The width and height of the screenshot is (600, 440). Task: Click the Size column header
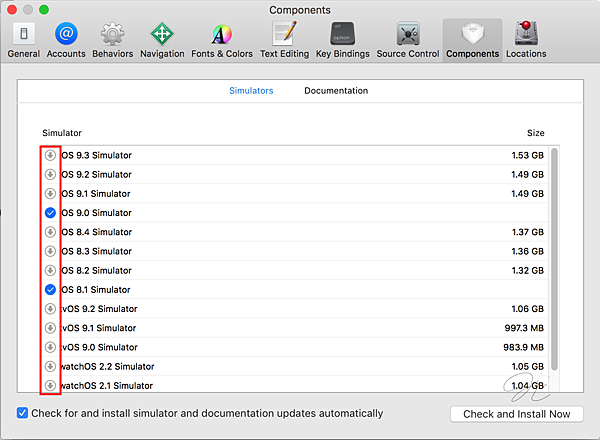tap(535, 133)
